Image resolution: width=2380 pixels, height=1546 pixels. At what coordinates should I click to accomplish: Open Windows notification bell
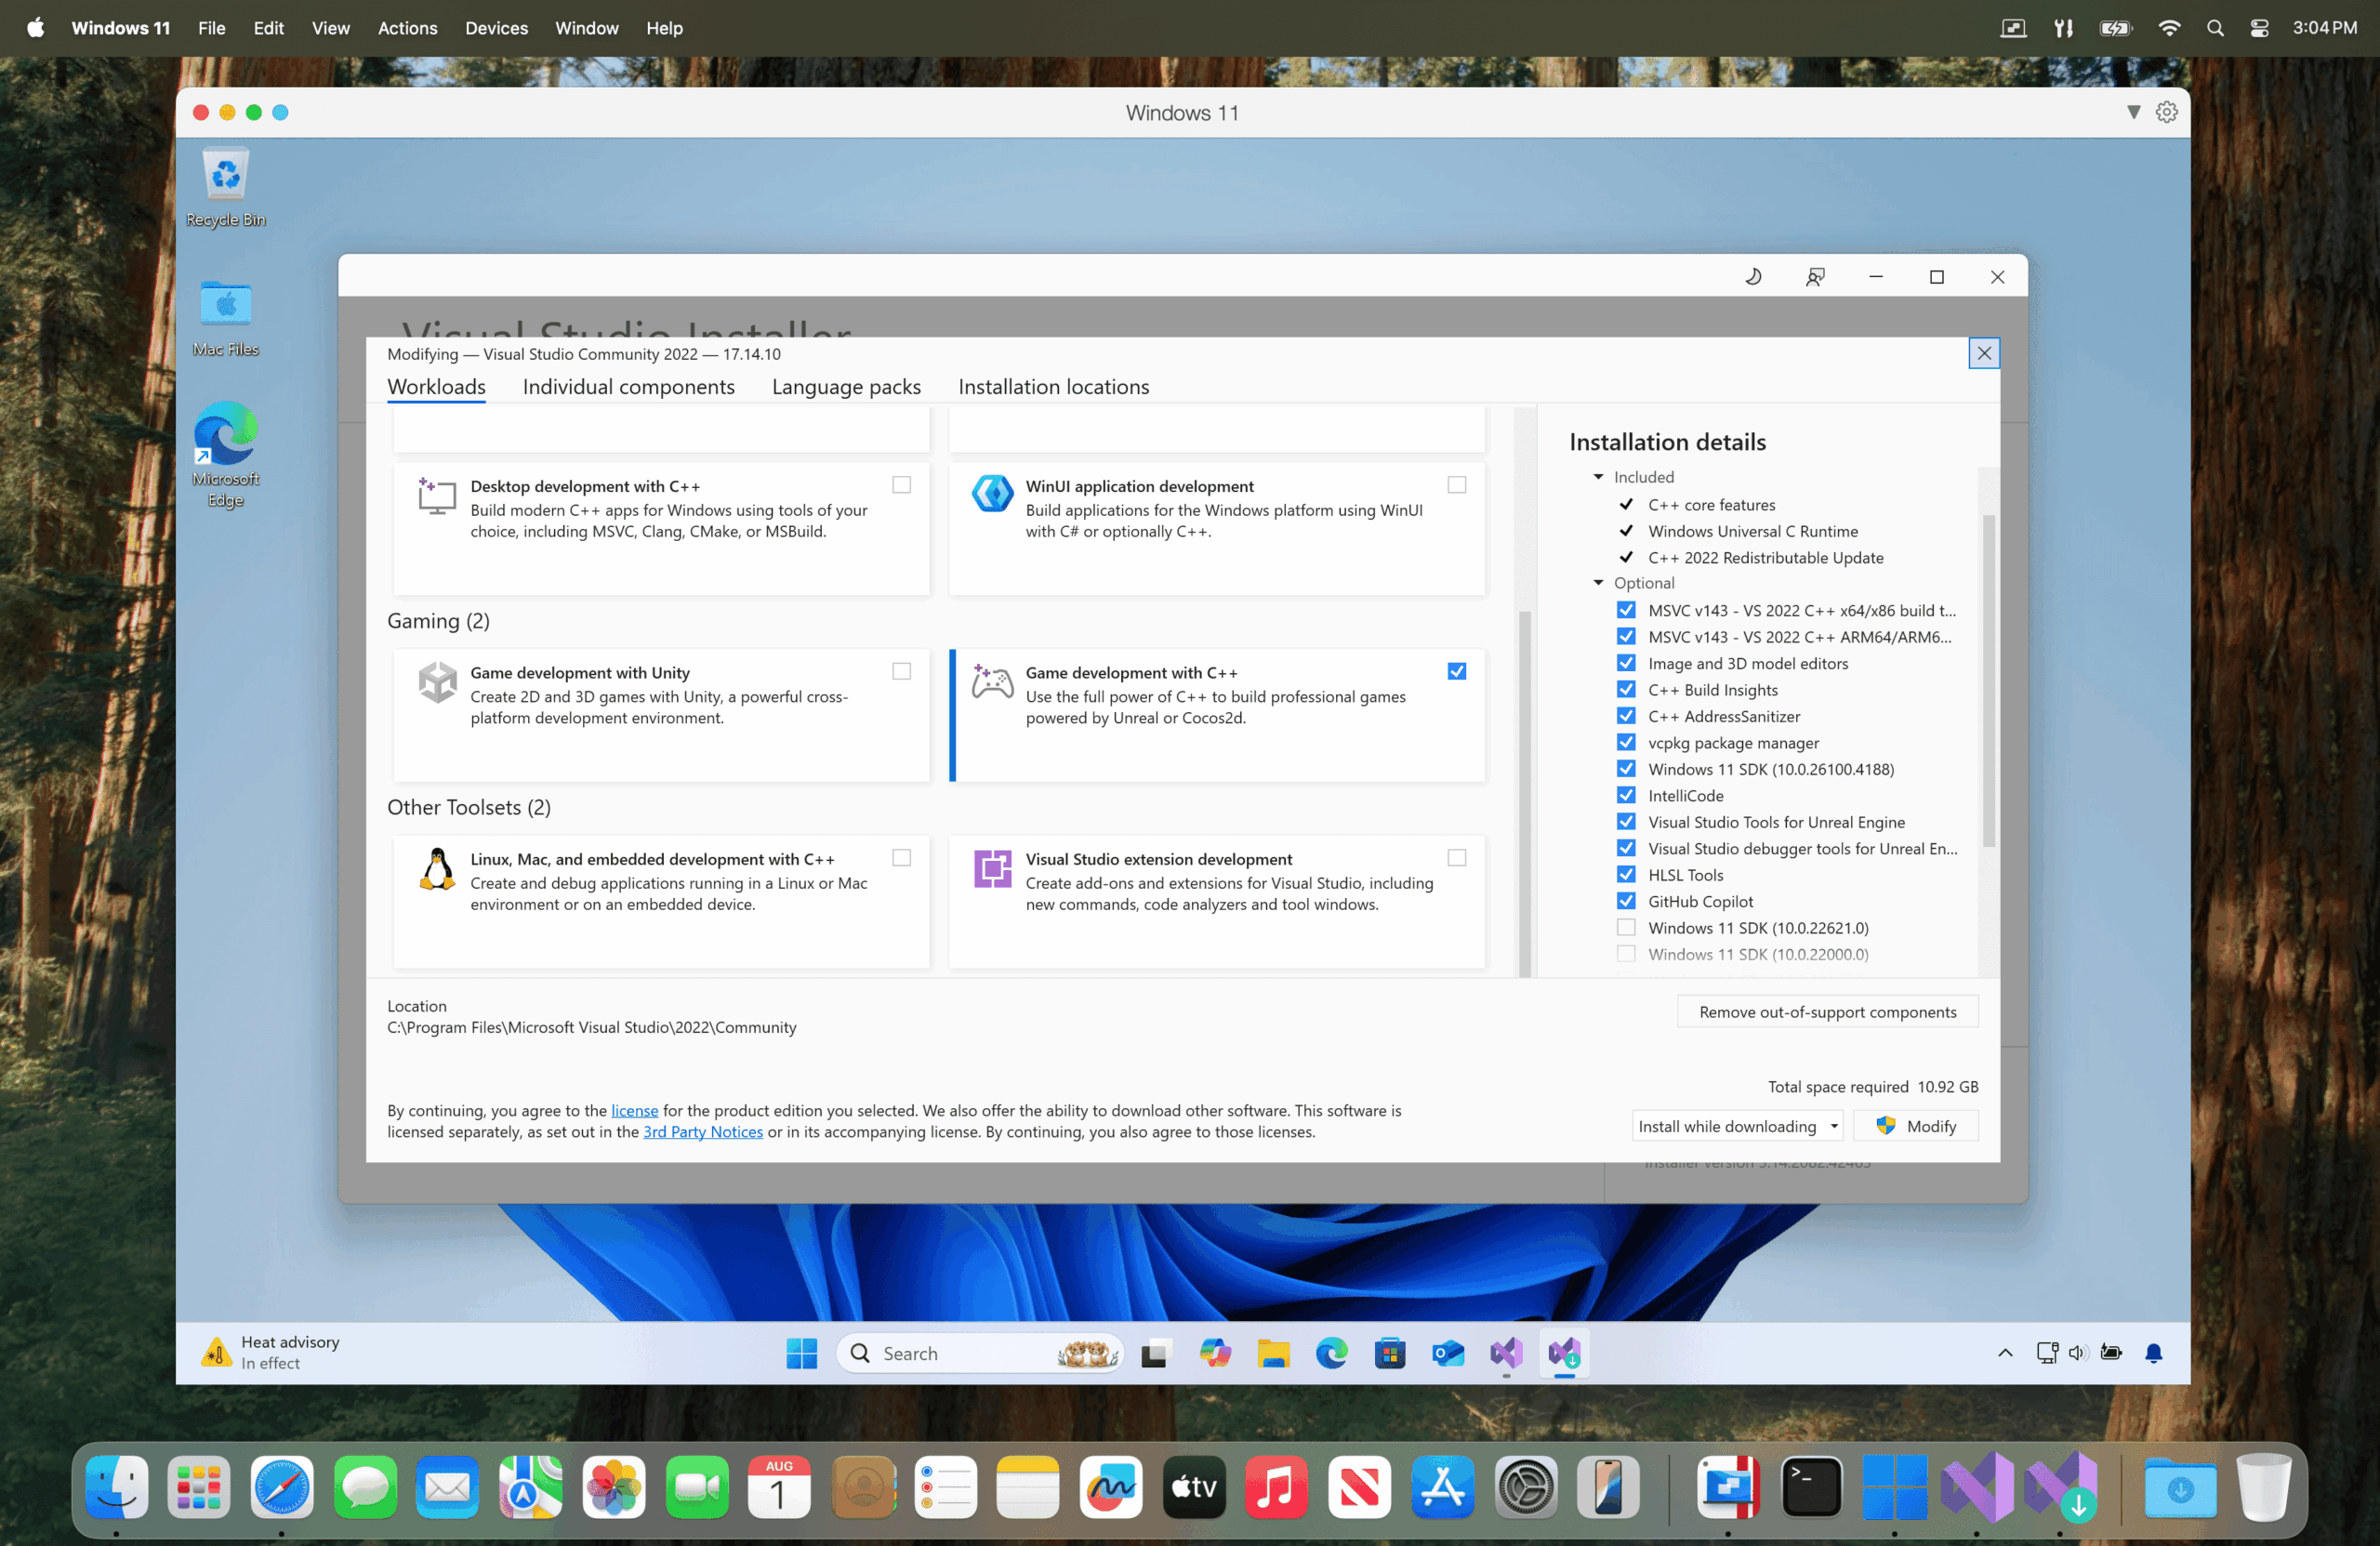[2154, 1353]
